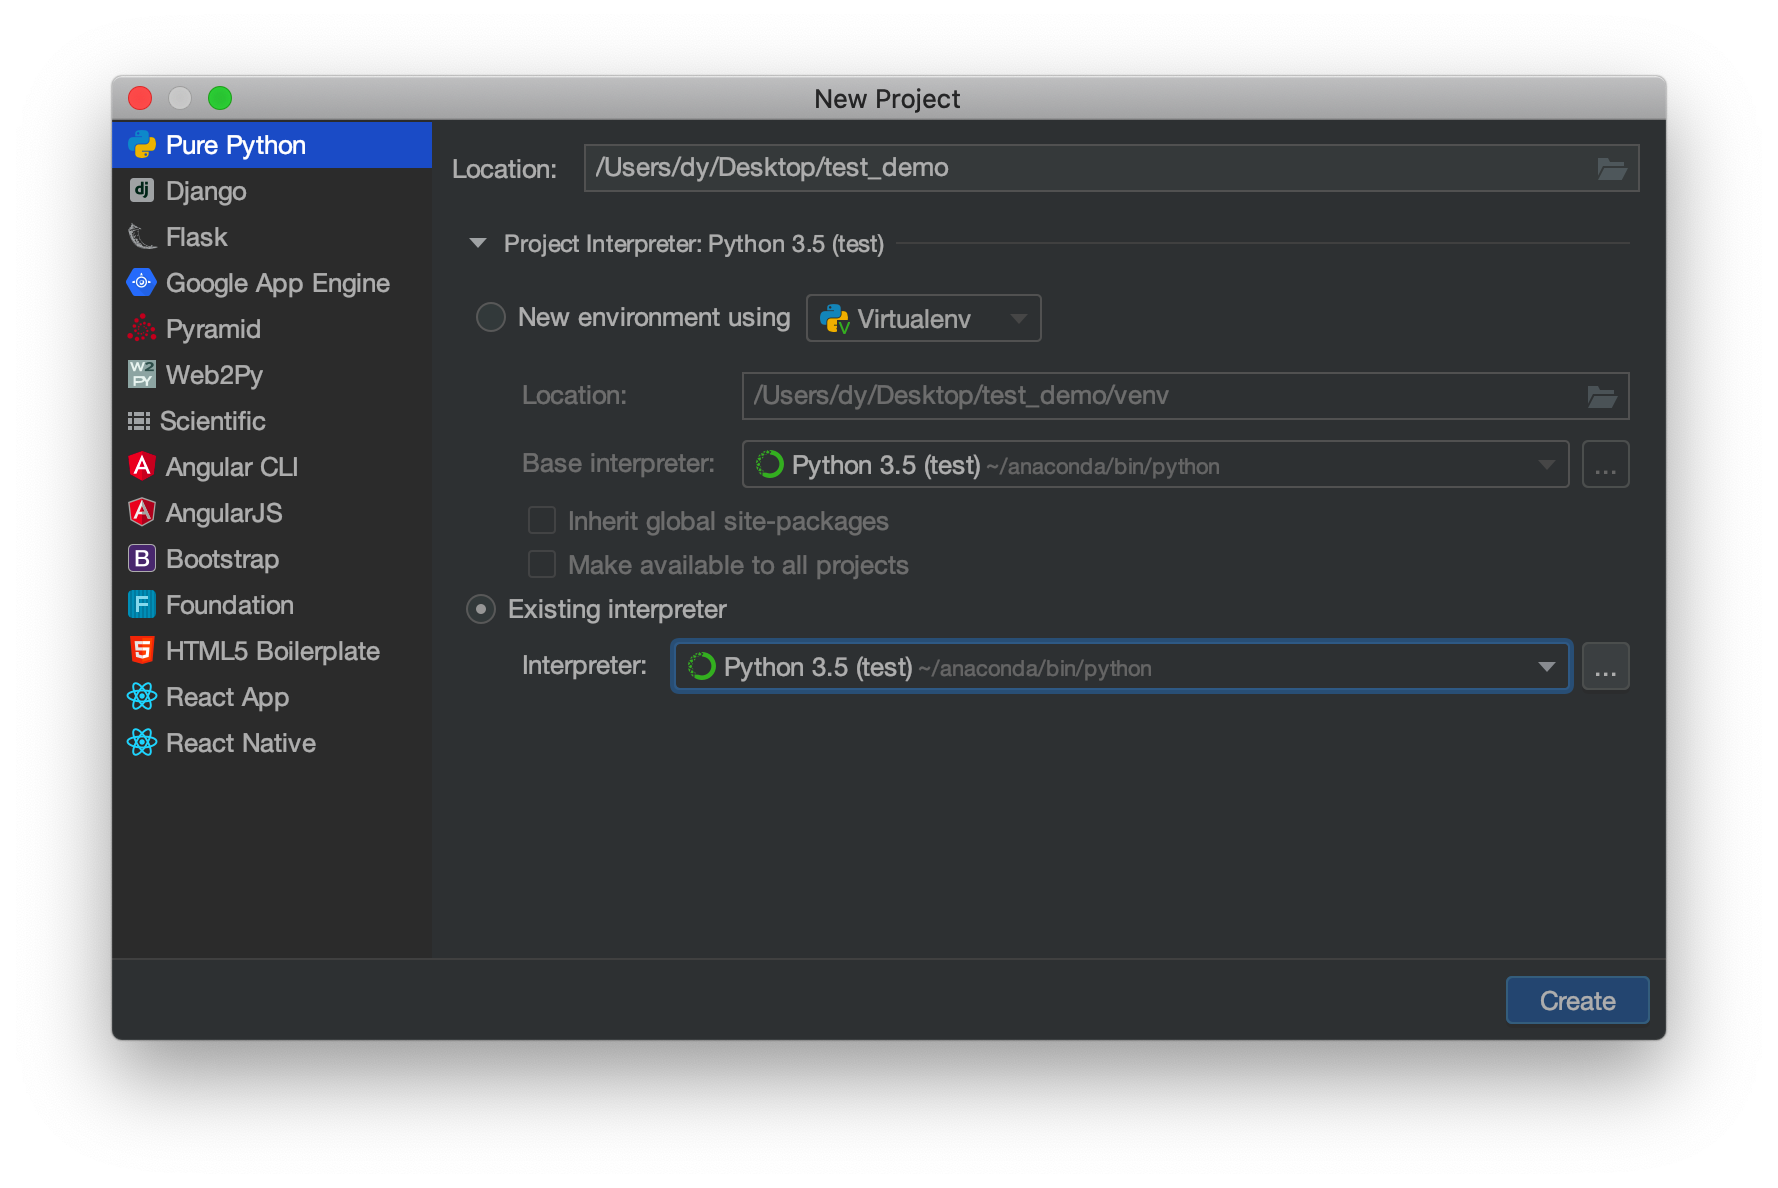This screenshot has height=1188, width=1778.
Task: Choose Foundation project type
Action: 272,605
